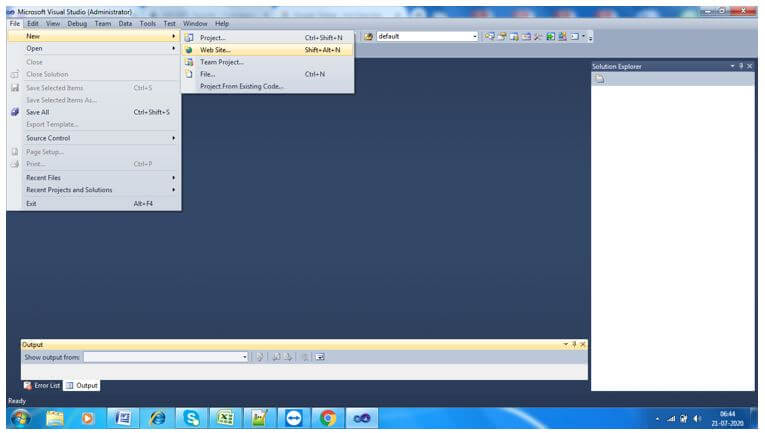This screenshot has height=433, width=765.
Task: Open Google Chrome from the taskbar
Action: pyautogui.click(x=328, y=418)
